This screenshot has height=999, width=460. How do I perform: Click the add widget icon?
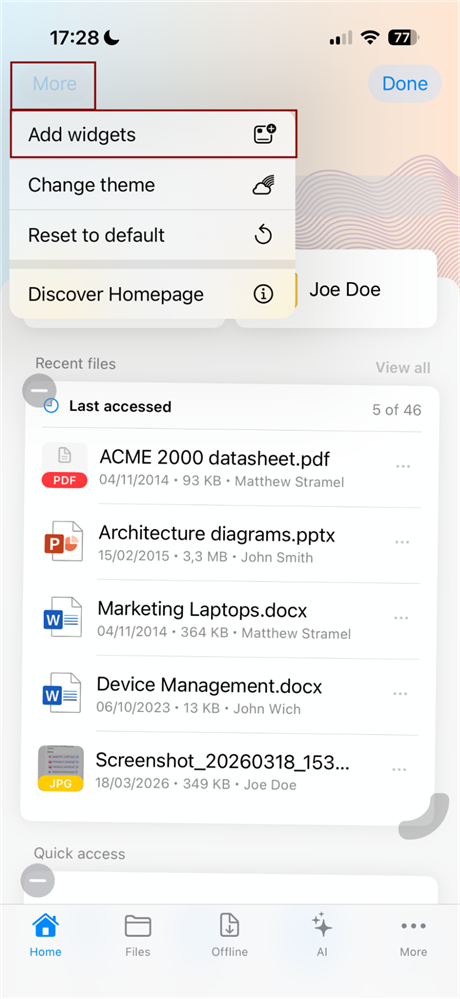(264, 134)
